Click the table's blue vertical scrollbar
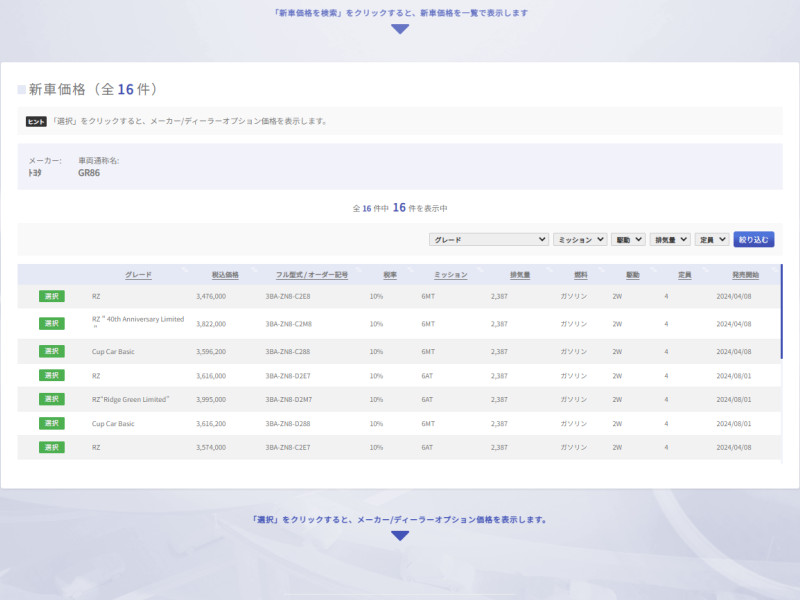Image resolution: width=800 pixels, height=600 pixels. coord(781,311)
